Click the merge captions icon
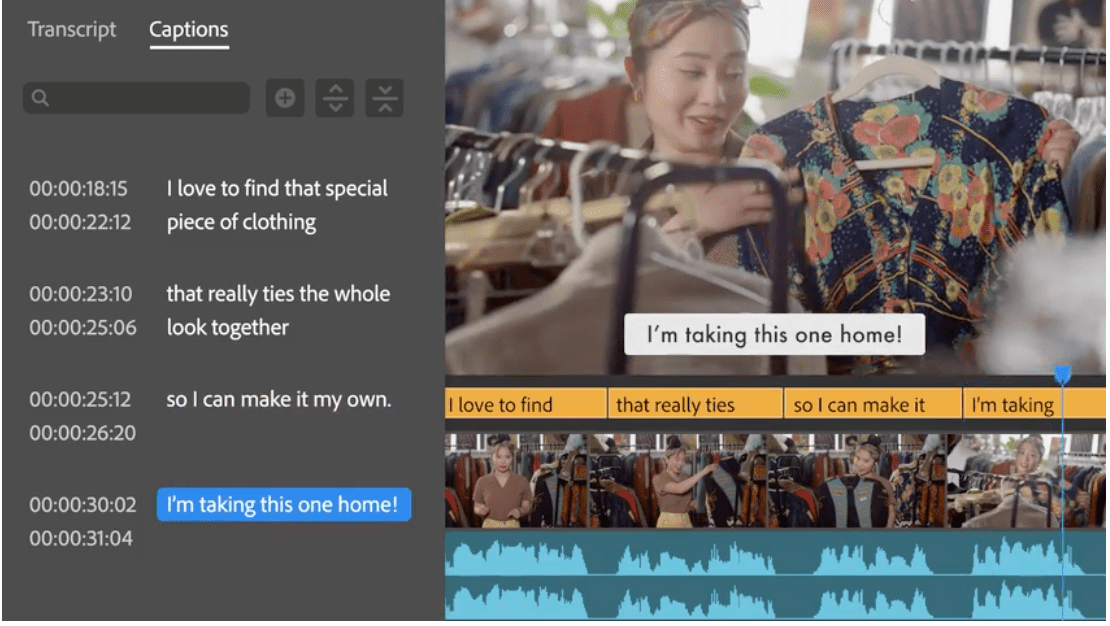The image size is (1110, 626). pyautogui.click(x=384, y=98)
